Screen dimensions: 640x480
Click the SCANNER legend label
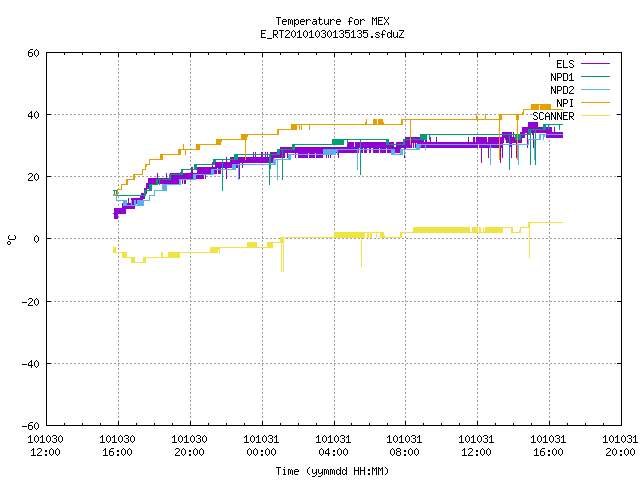pyautogui.click(x=553, y=116)
